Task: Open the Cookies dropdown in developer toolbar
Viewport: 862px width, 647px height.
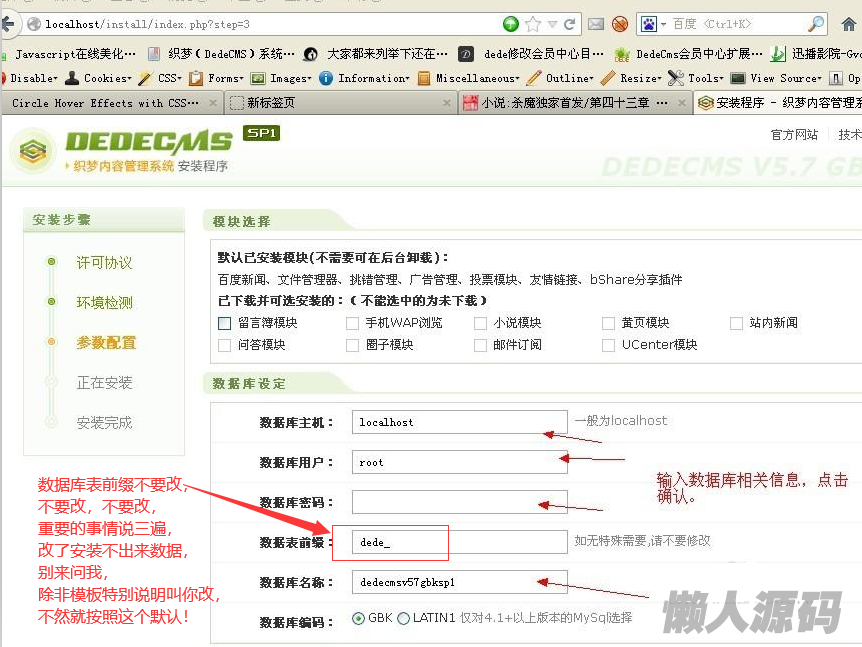Action: pyautogui.click(x=106, y=78)
